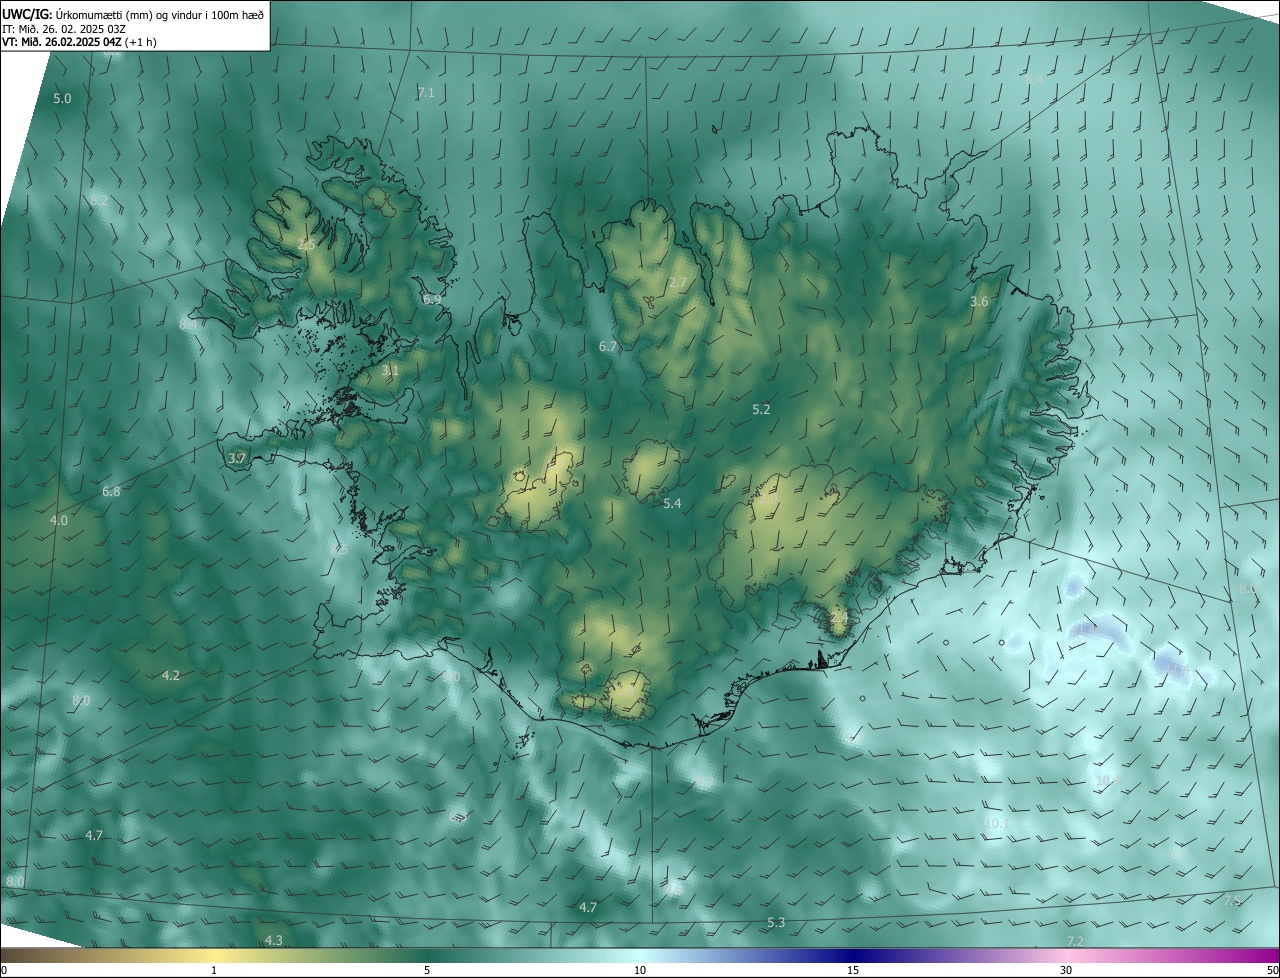This screenshot has width=1280, height=978.
Task: Click the colour scale label 1
Action: tap(214, 970)
